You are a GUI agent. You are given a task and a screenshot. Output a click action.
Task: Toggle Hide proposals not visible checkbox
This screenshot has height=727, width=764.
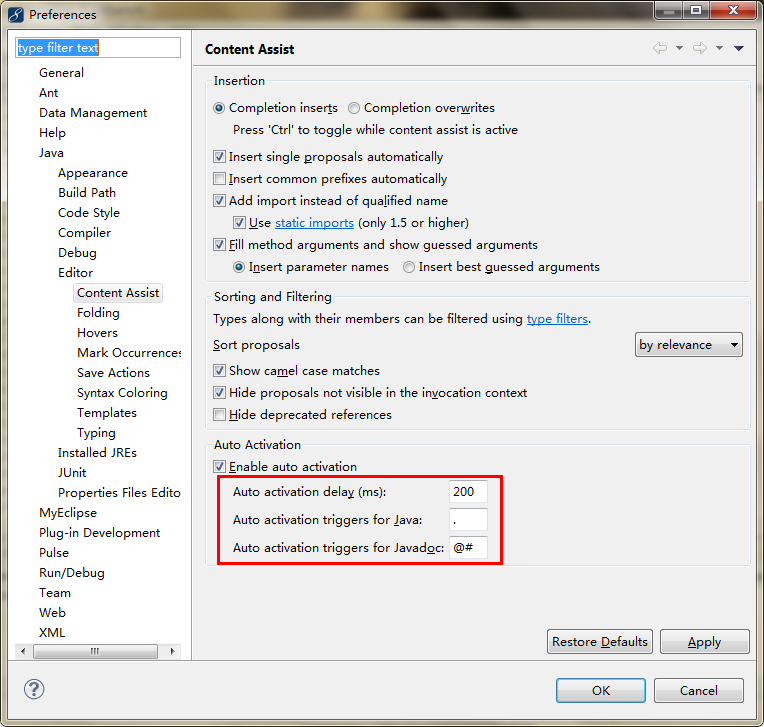coord(219,393)
